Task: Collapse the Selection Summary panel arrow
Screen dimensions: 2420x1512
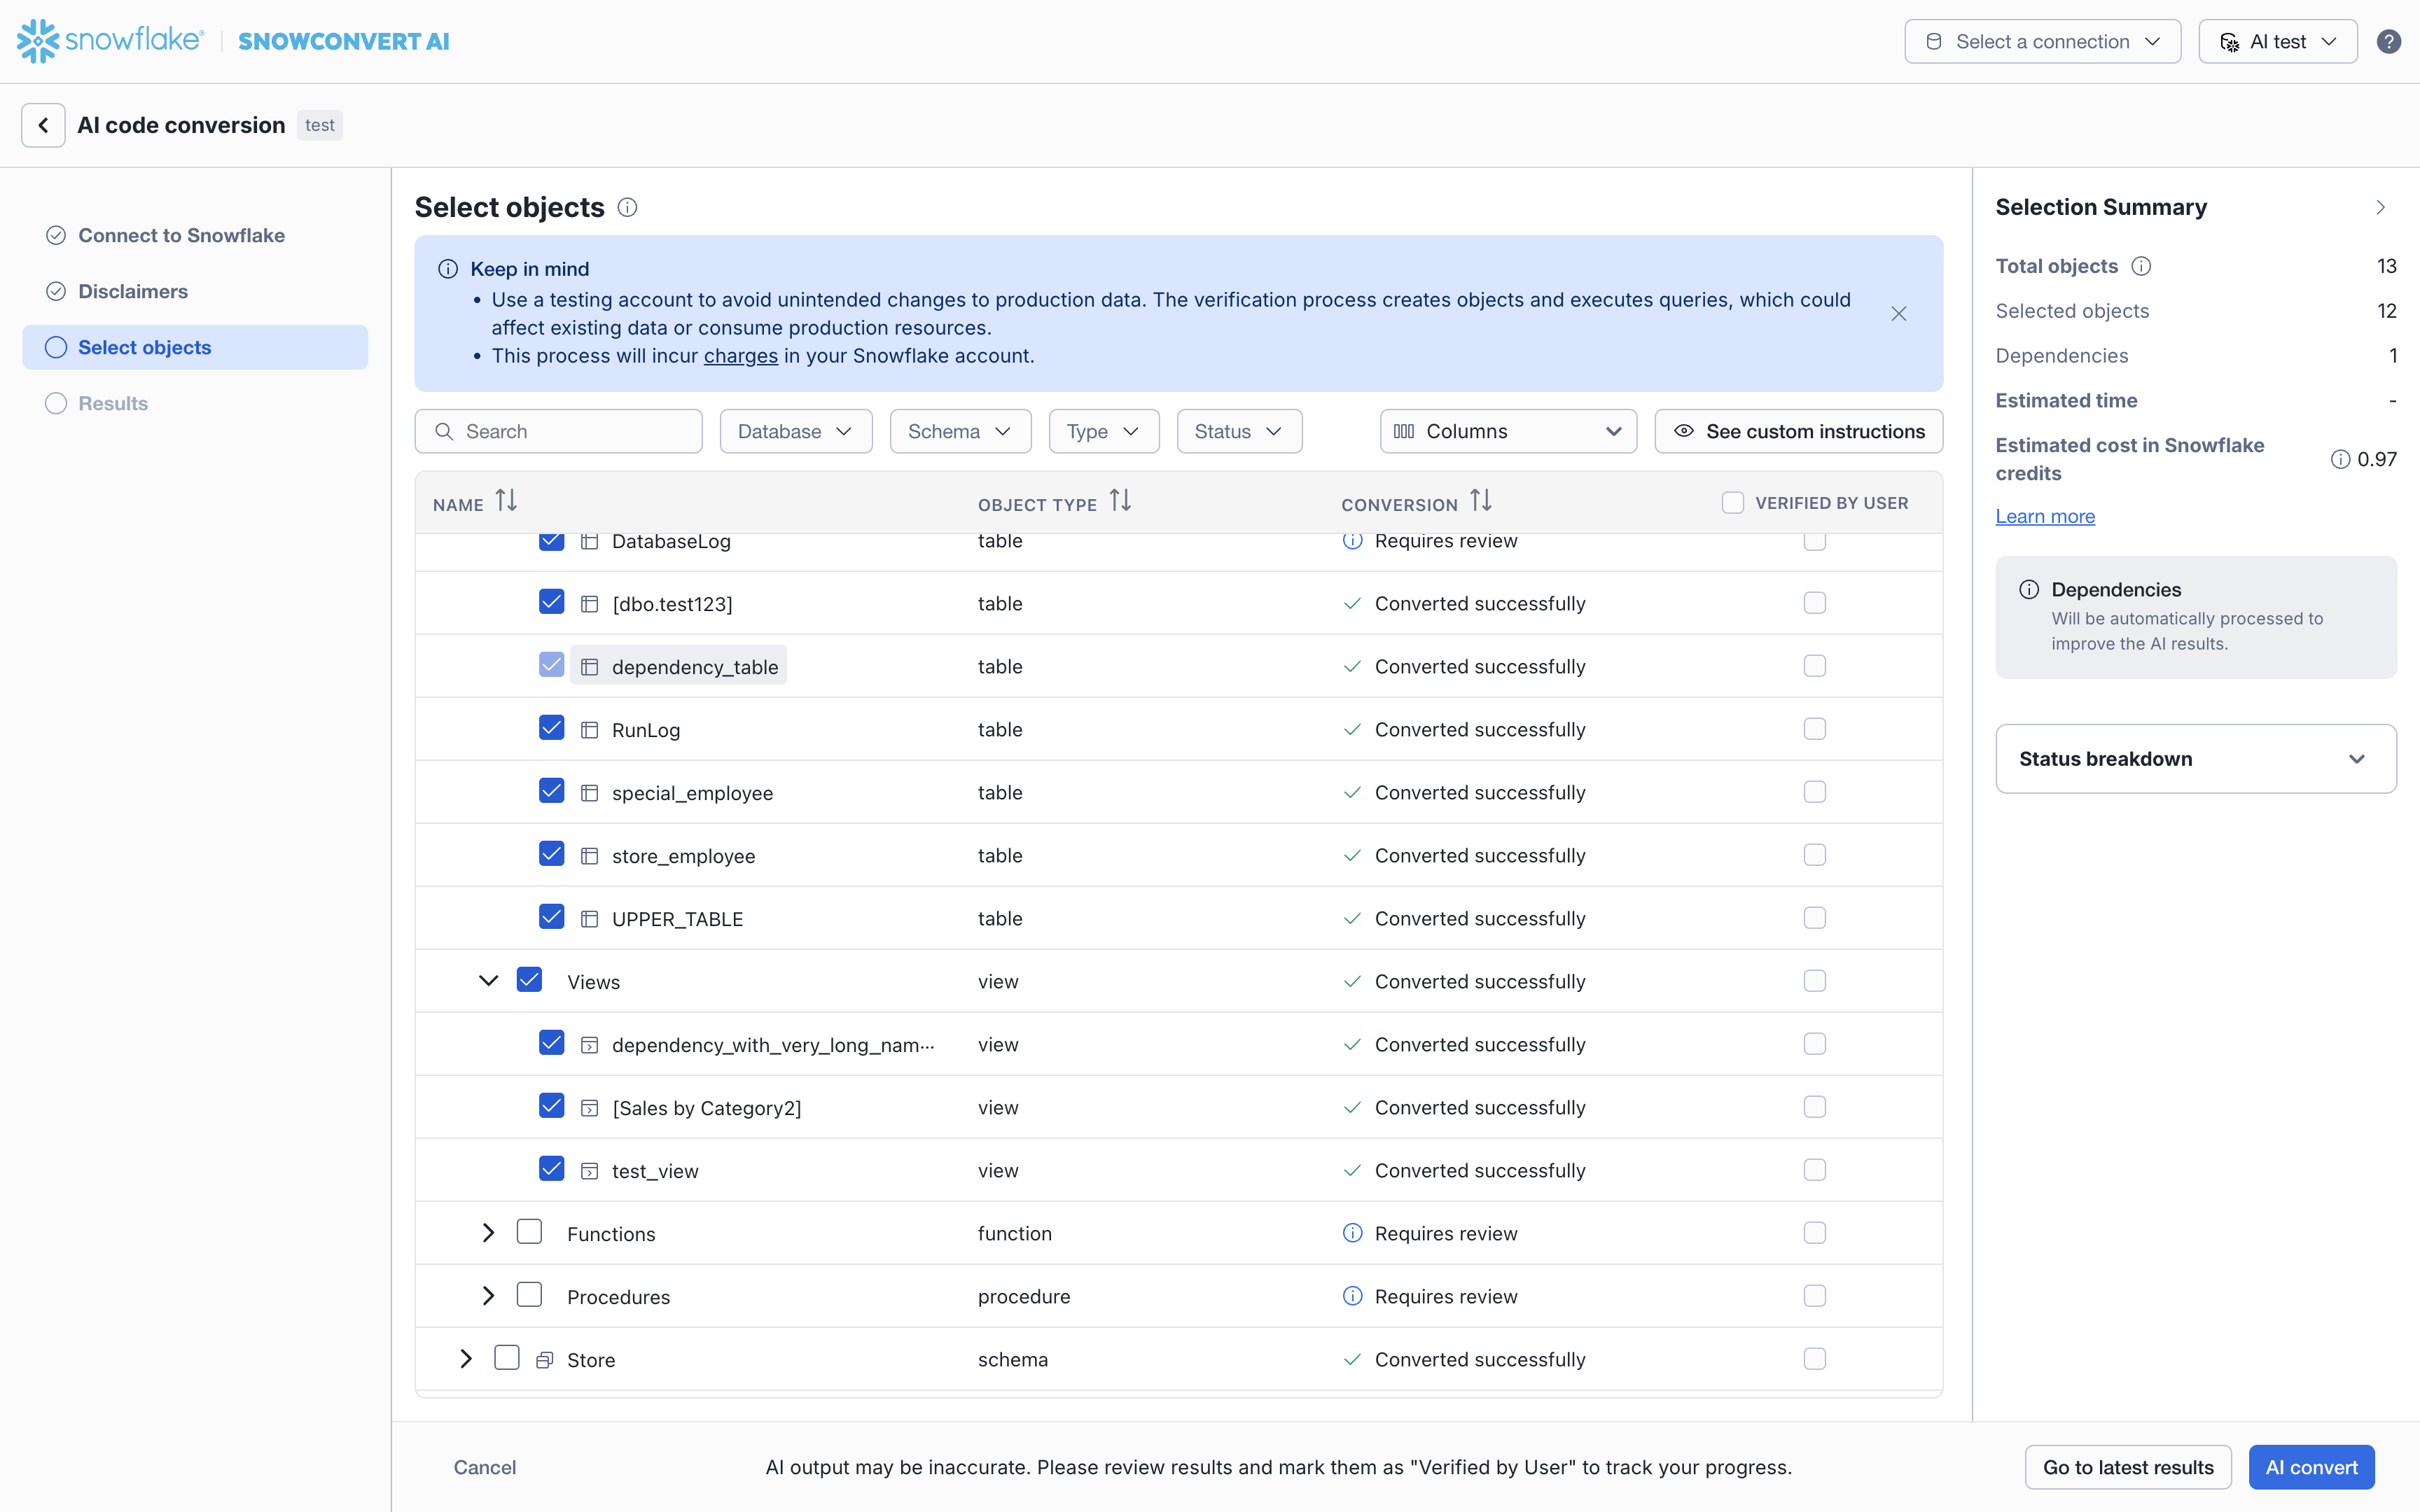Action: [2380, 207]
